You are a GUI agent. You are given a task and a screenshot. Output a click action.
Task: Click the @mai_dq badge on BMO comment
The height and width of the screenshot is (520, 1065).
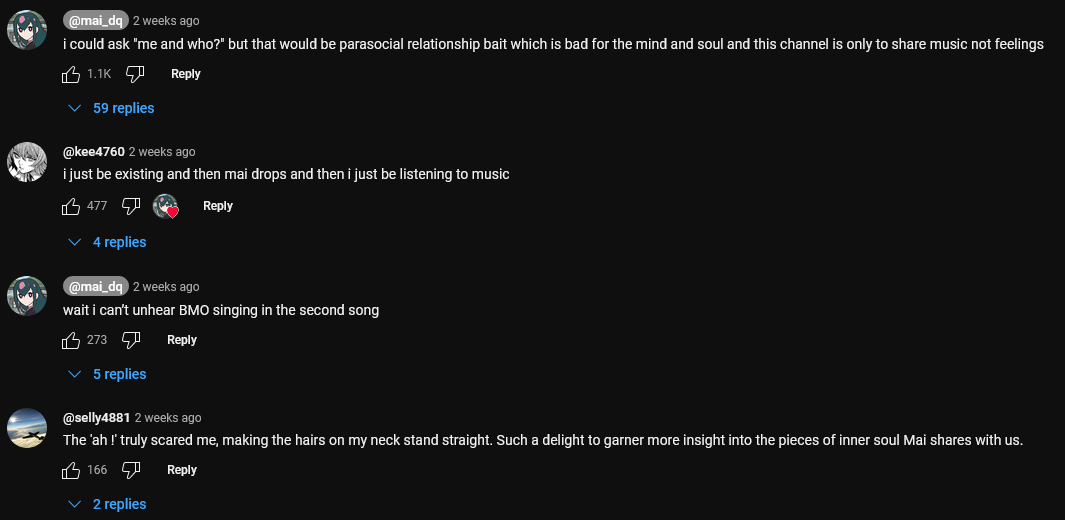(96, 286)
